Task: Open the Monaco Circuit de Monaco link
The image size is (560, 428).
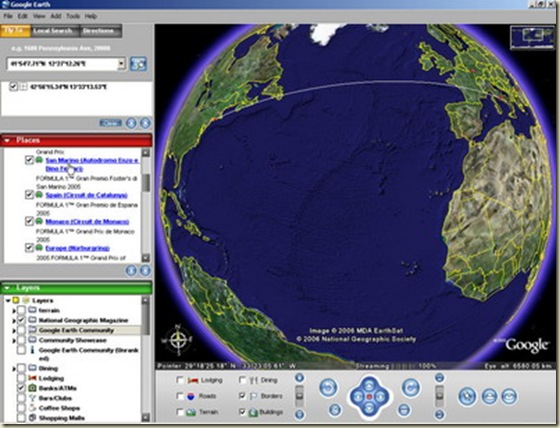Action: (x=87, y=222)
